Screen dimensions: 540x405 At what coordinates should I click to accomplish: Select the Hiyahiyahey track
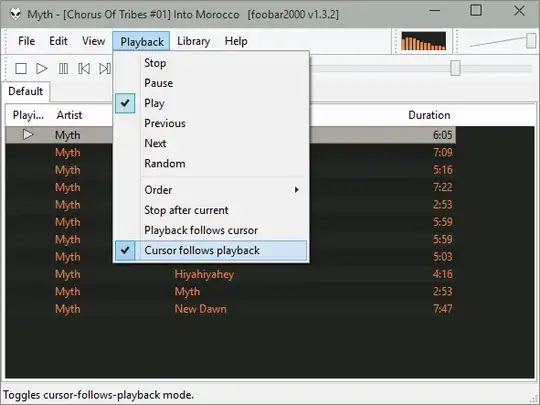point(231,274)
